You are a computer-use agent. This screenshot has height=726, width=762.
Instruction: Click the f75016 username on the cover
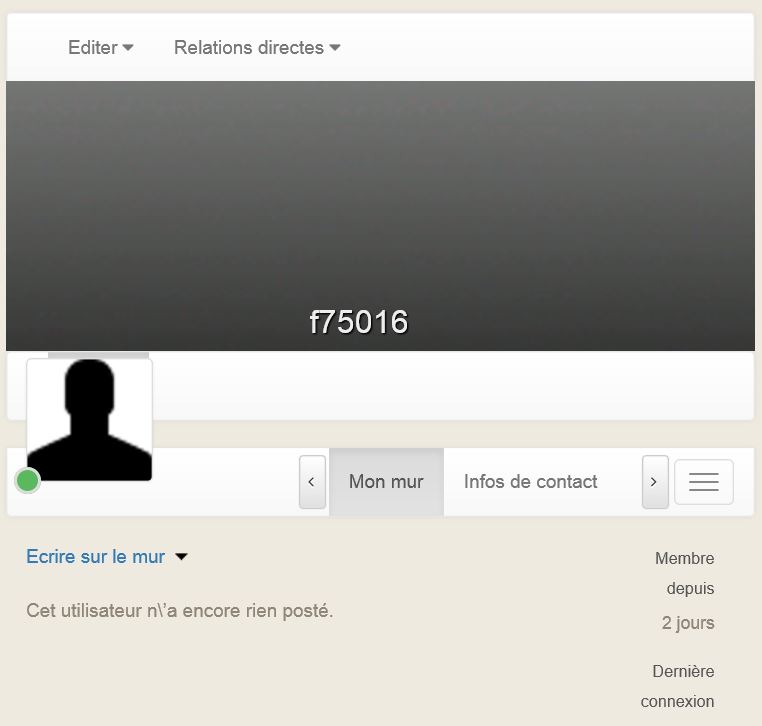click(359, 322)
